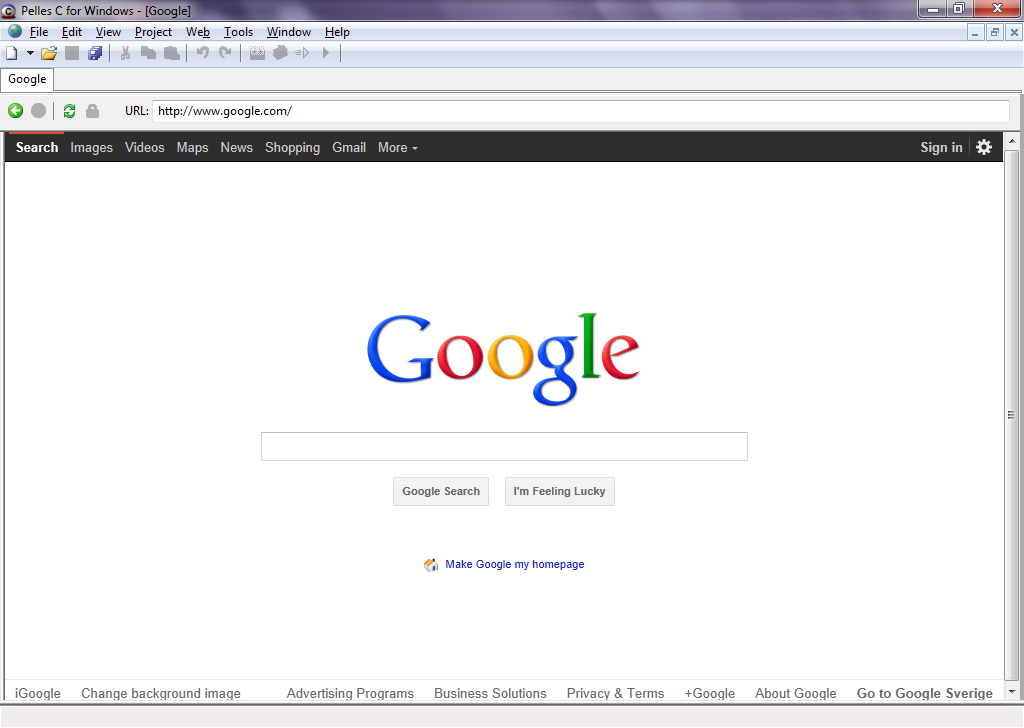Image resolution: width=1024 pixels, height=728 pixels.
Task: Click the Cut scissors icon
Action: click(125, 54)
